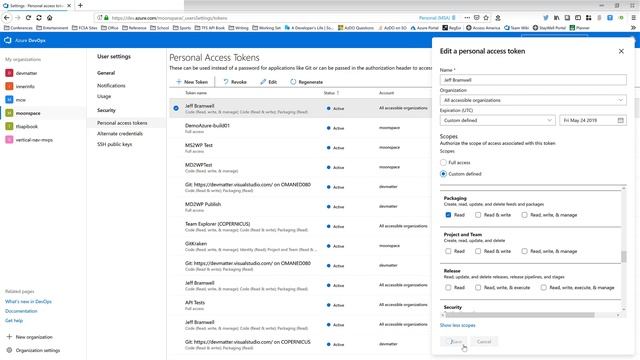Viewport: 640px width, 360px height.
Task: Open Usage settings
Action: coord(104,96)
